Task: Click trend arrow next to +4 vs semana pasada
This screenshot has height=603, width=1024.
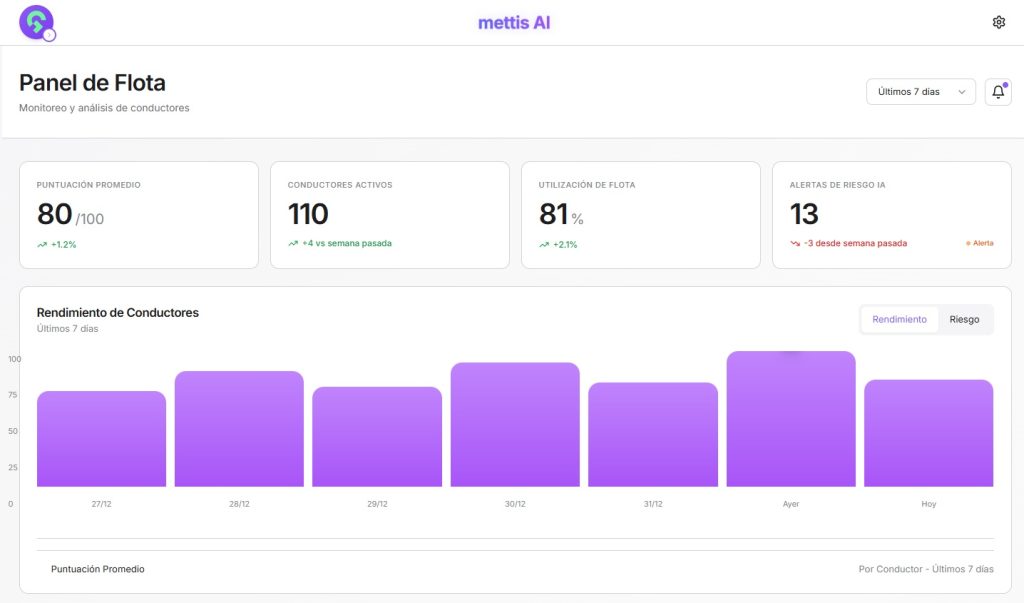Action: coord(293,243)
